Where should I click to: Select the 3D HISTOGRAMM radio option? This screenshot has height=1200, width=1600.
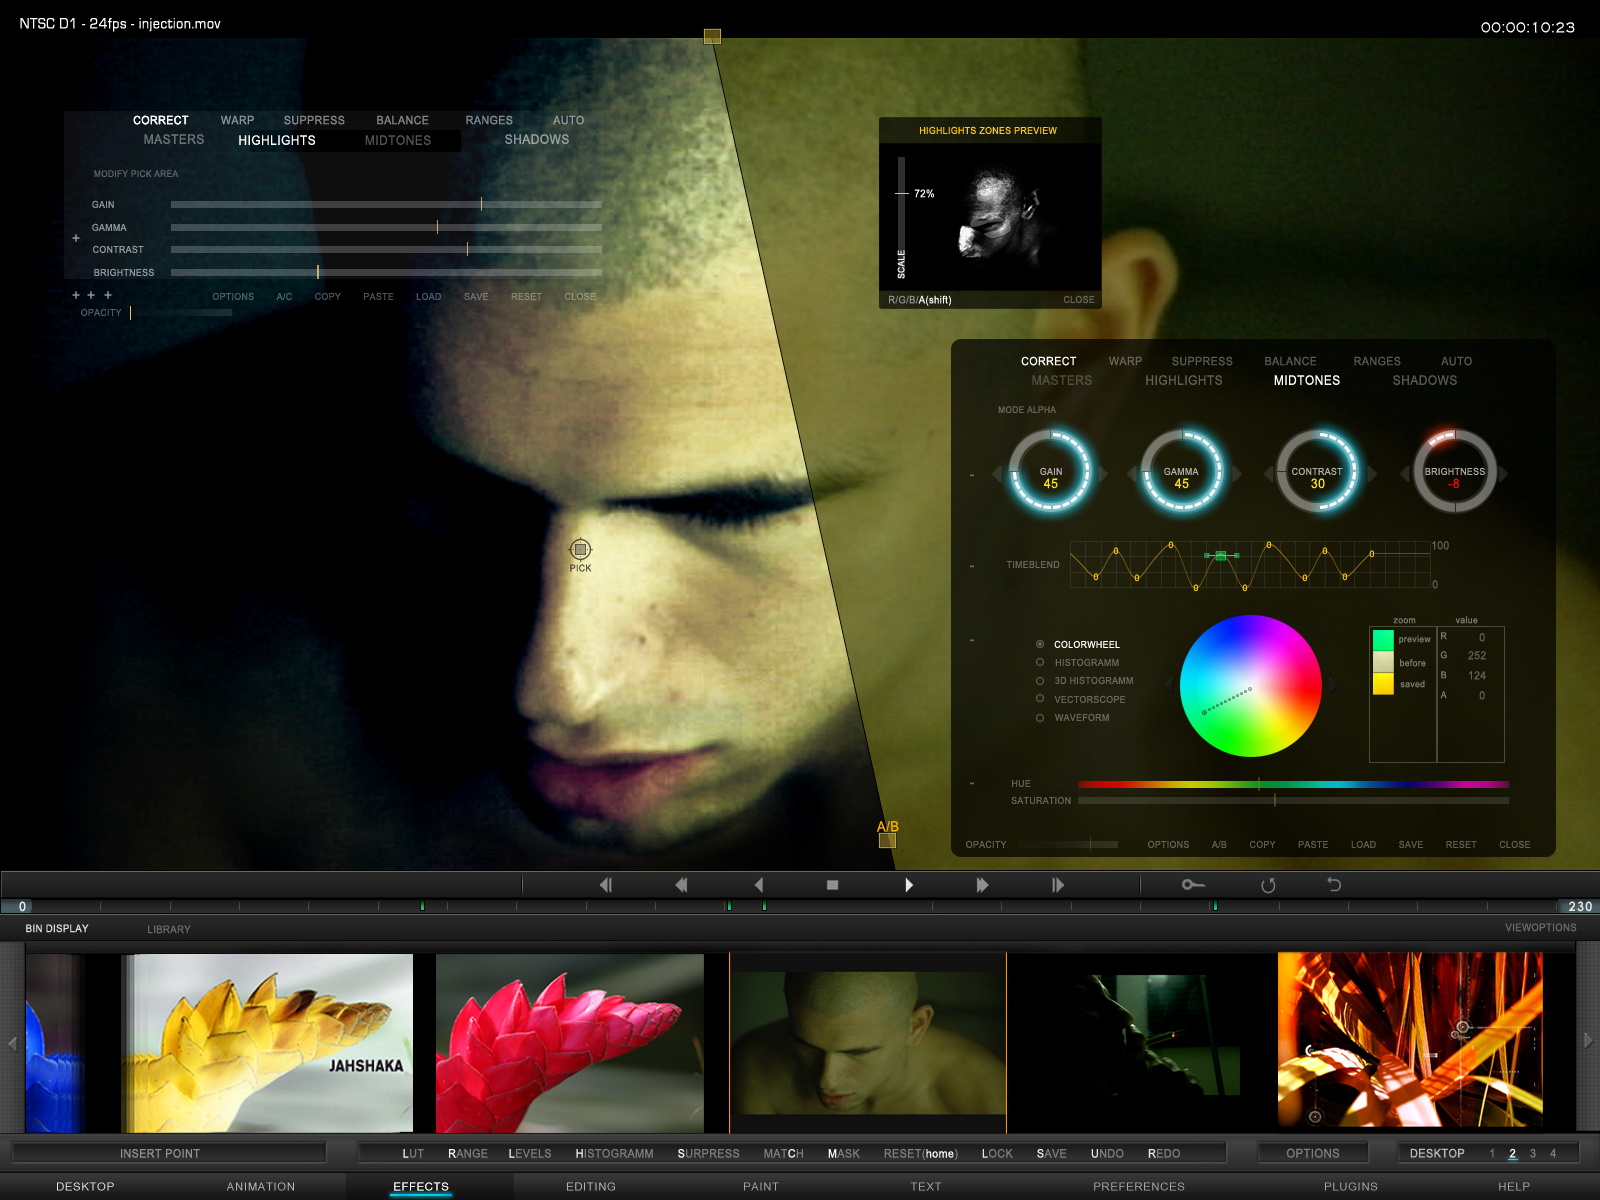tap(1040, 681)
